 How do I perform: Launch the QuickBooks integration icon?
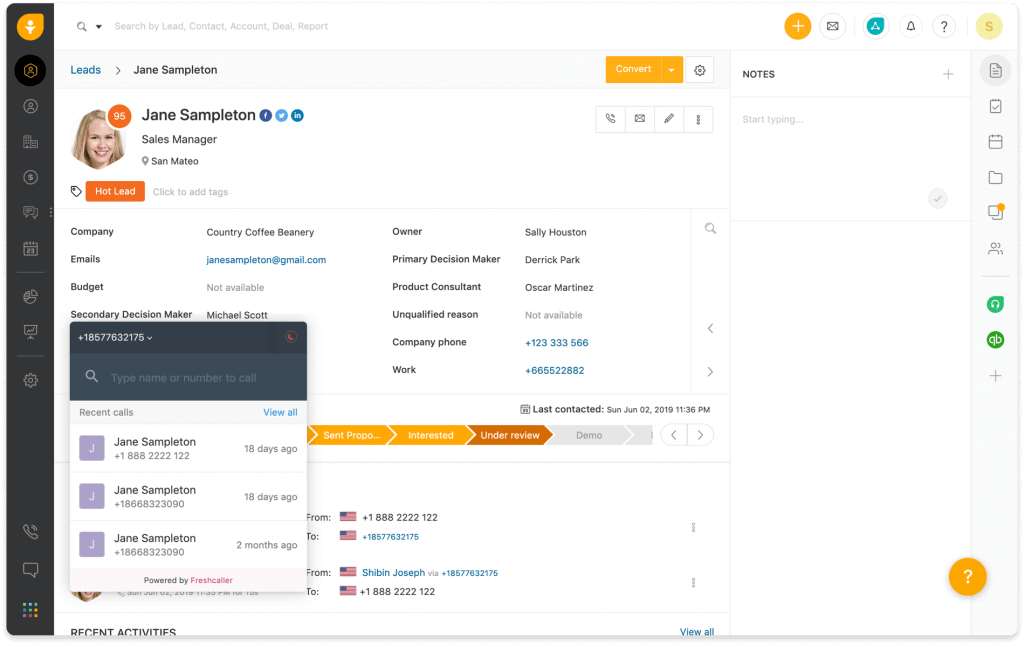coord(995,339)
